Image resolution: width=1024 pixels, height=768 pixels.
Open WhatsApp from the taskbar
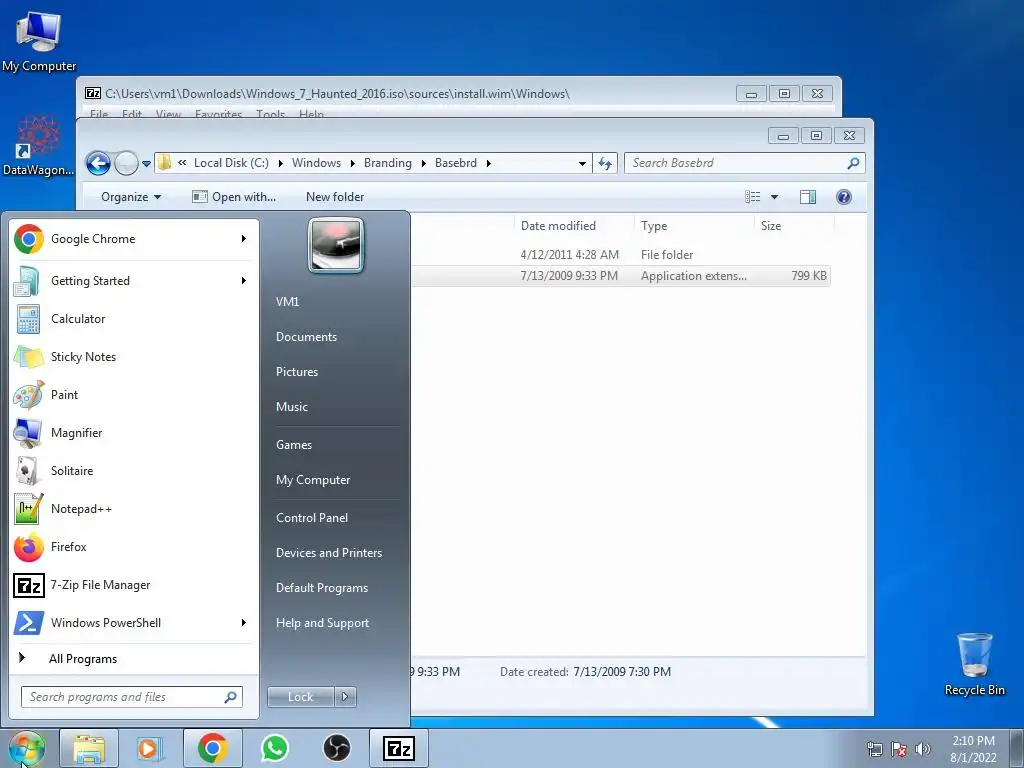tap(275, 748)
